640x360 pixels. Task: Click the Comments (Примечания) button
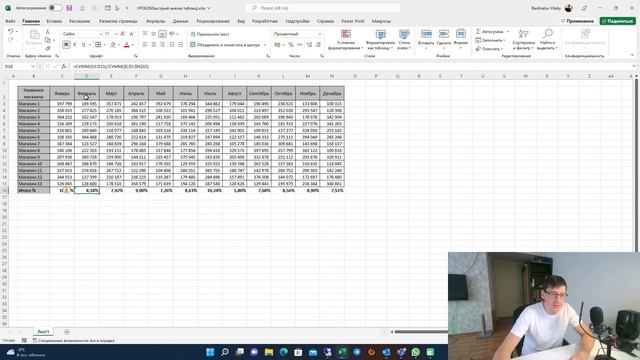(x=577, y=21)
